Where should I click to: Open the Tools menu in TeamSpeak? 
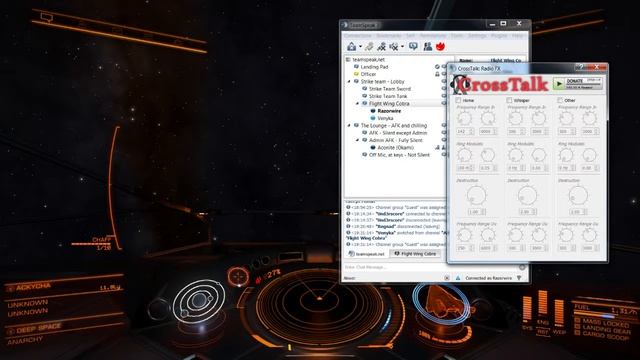coord(457,36)
